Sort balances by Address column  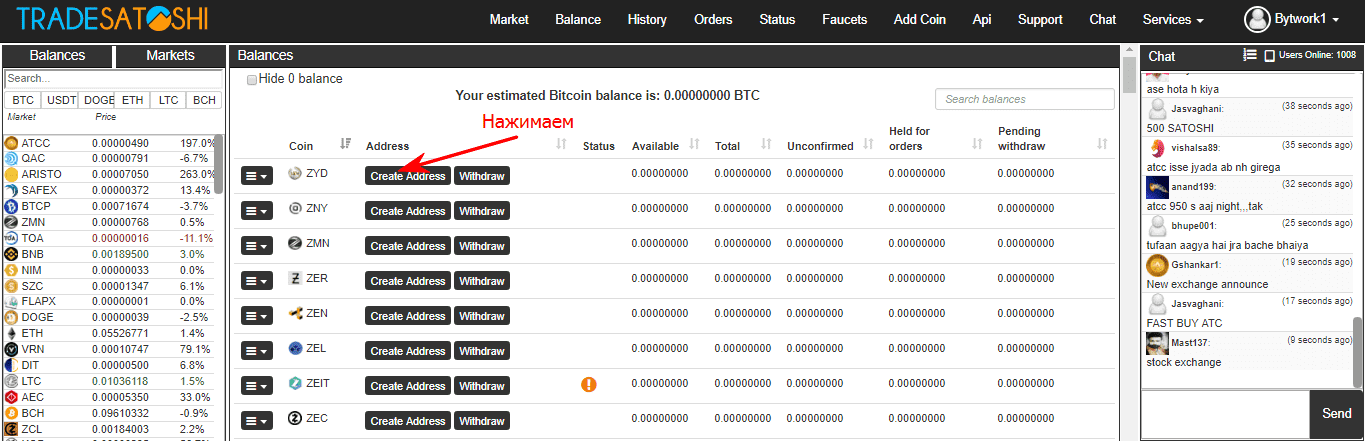[562, 145]
